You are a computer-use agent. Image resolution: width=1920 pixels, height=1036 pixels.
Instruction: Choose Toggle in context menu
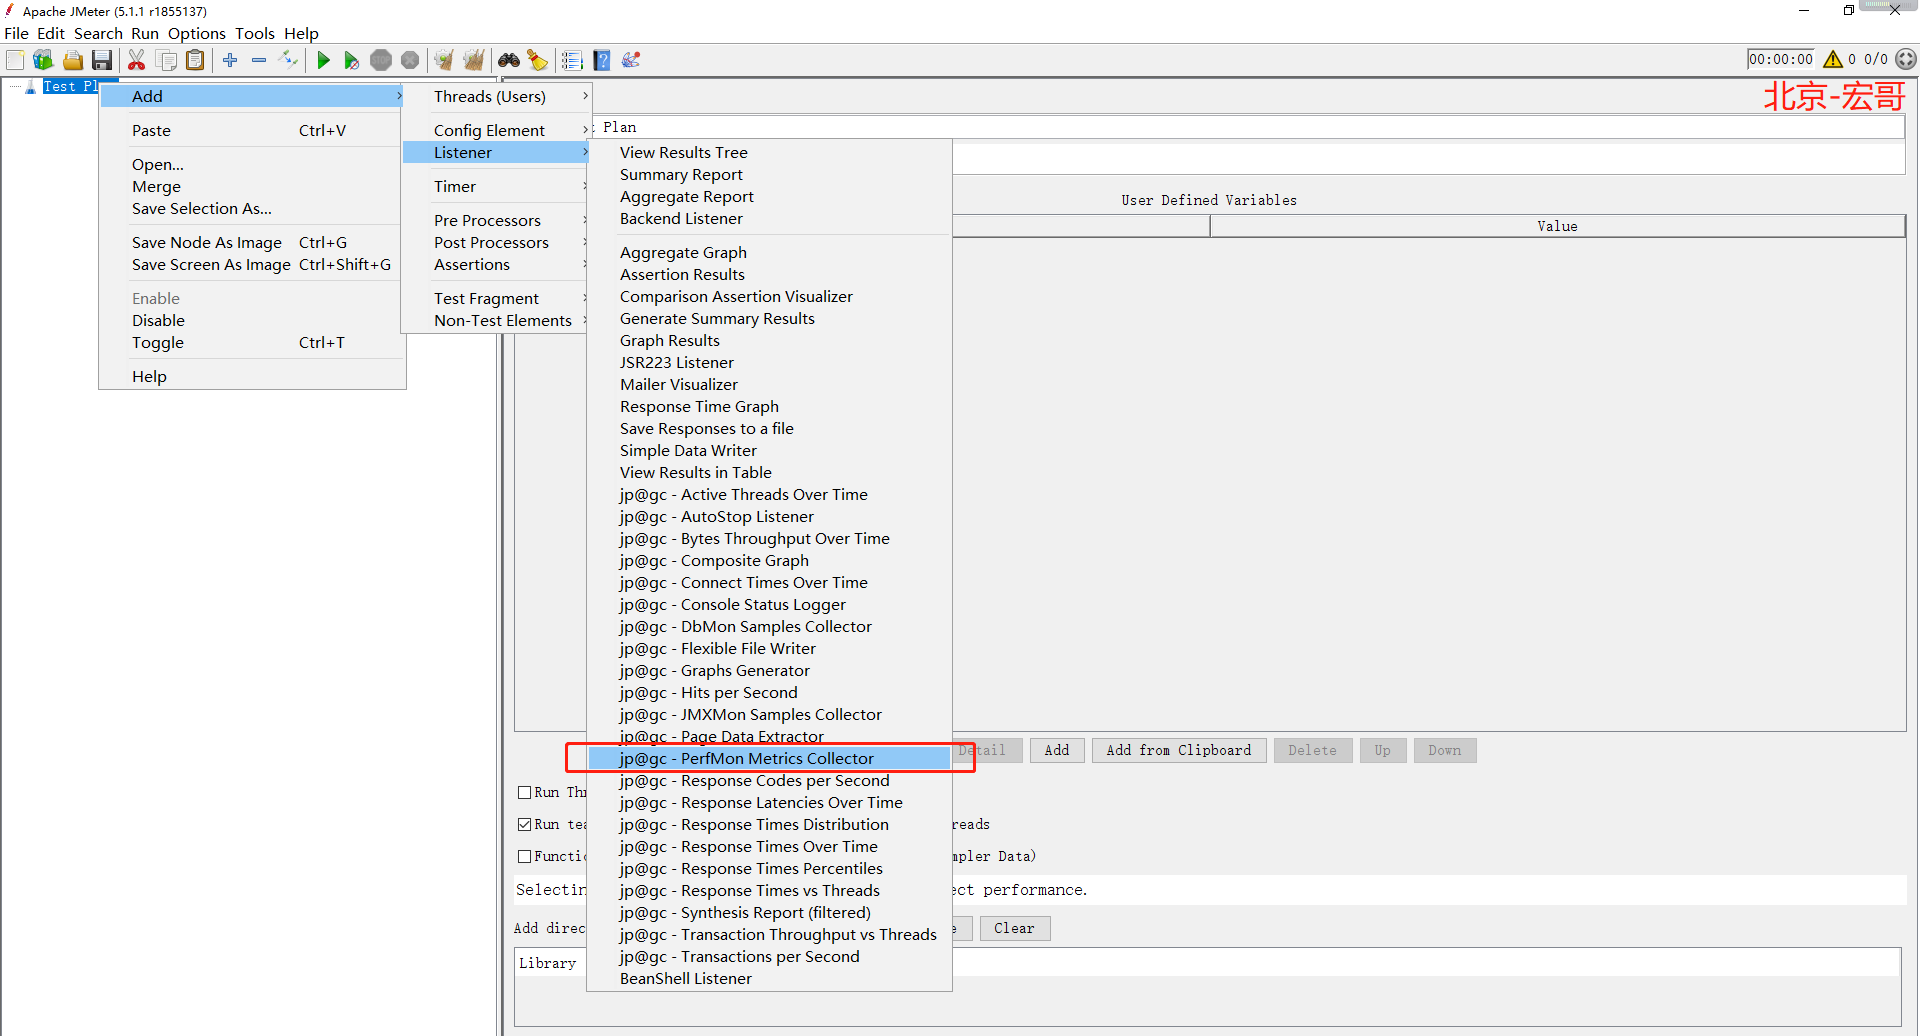coord(252,342)
